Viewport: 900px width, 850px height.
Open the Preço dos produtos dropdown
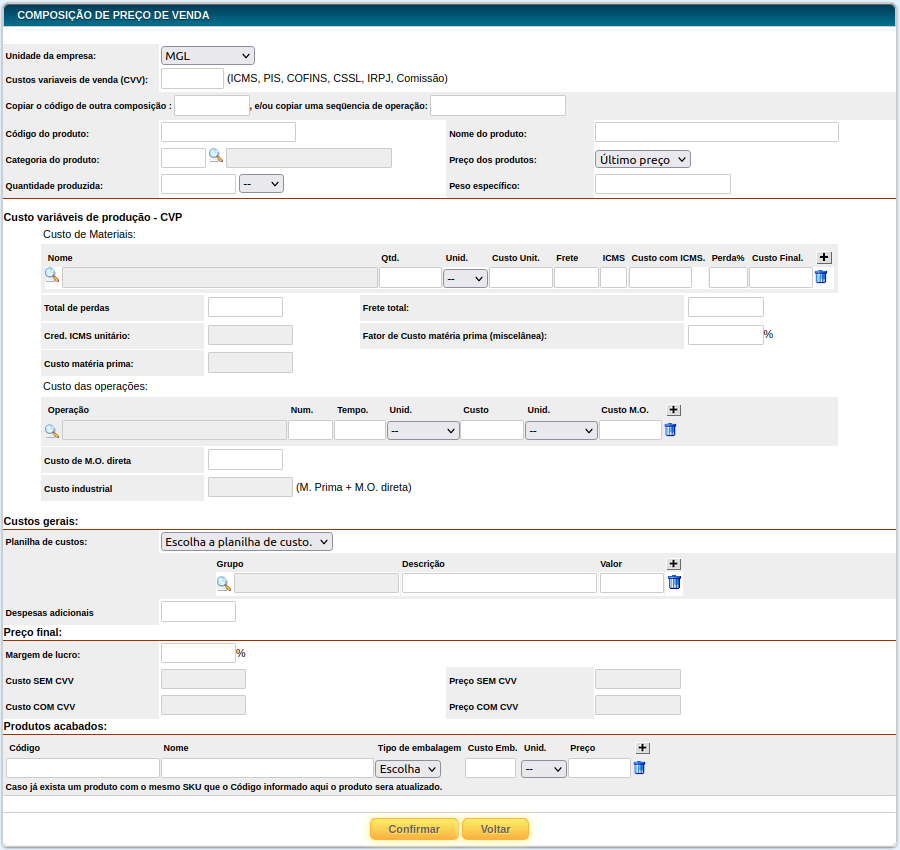[643, 159]
